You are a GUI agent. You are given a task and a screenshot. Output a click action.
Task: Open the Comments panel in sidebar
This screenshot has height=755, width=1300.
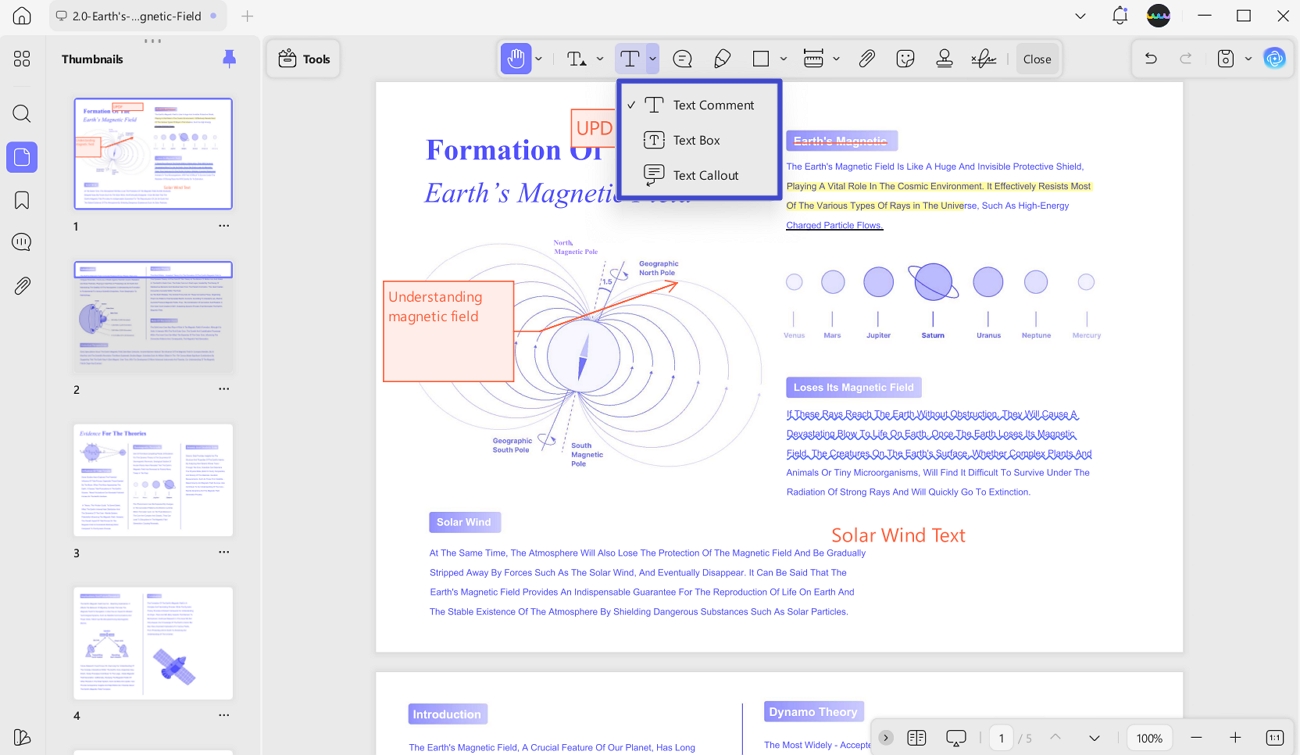(x=22, y=241)
